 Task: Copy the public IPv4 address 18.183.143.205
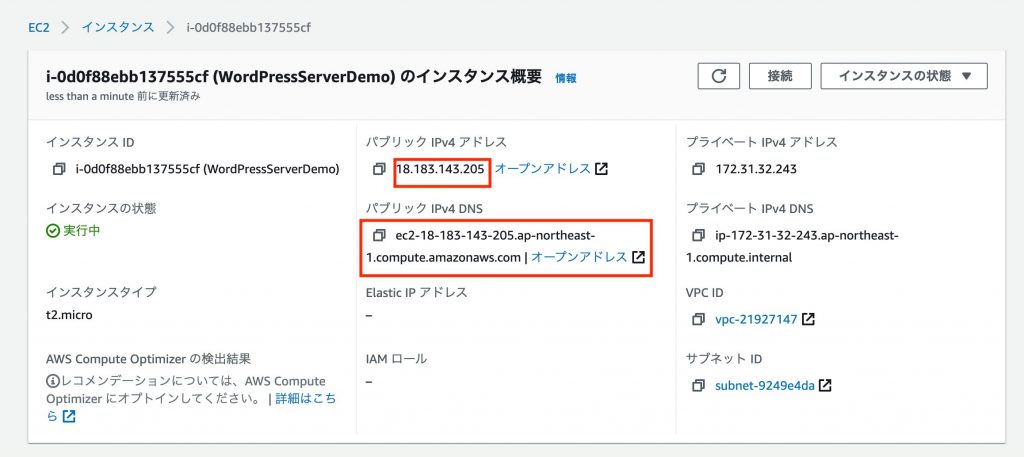pyautogui.click(x=379, y=169)
